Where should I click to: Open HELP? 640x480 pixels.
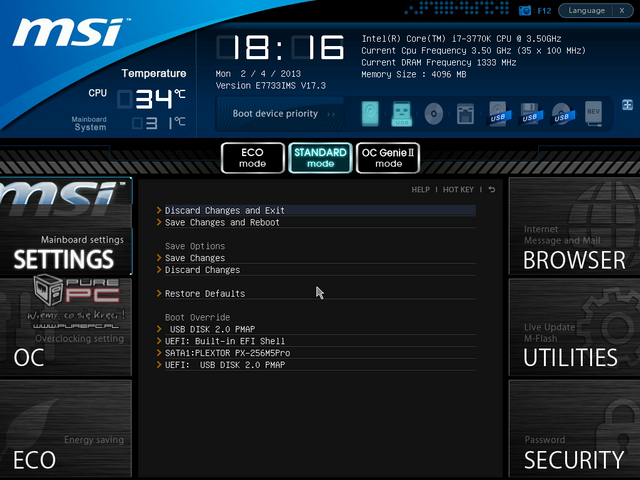pos(420,190)
